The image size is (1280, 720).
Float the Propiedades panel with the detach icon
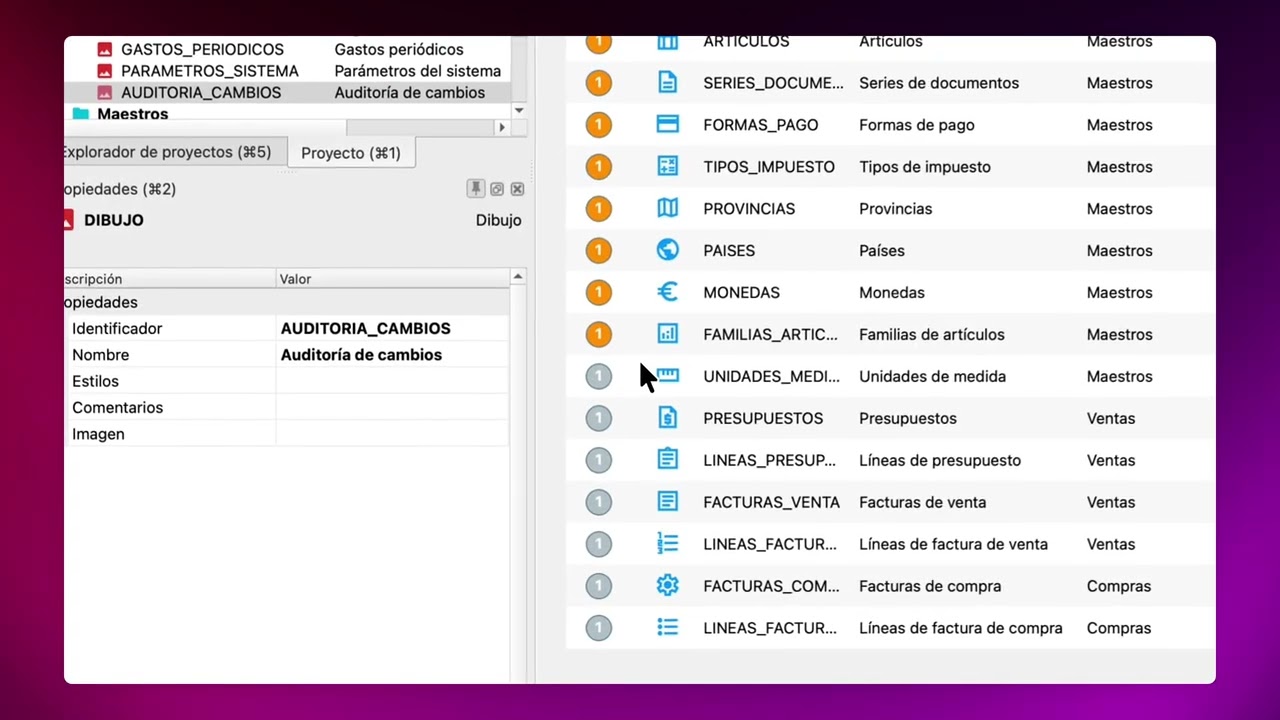pos(497,189)
